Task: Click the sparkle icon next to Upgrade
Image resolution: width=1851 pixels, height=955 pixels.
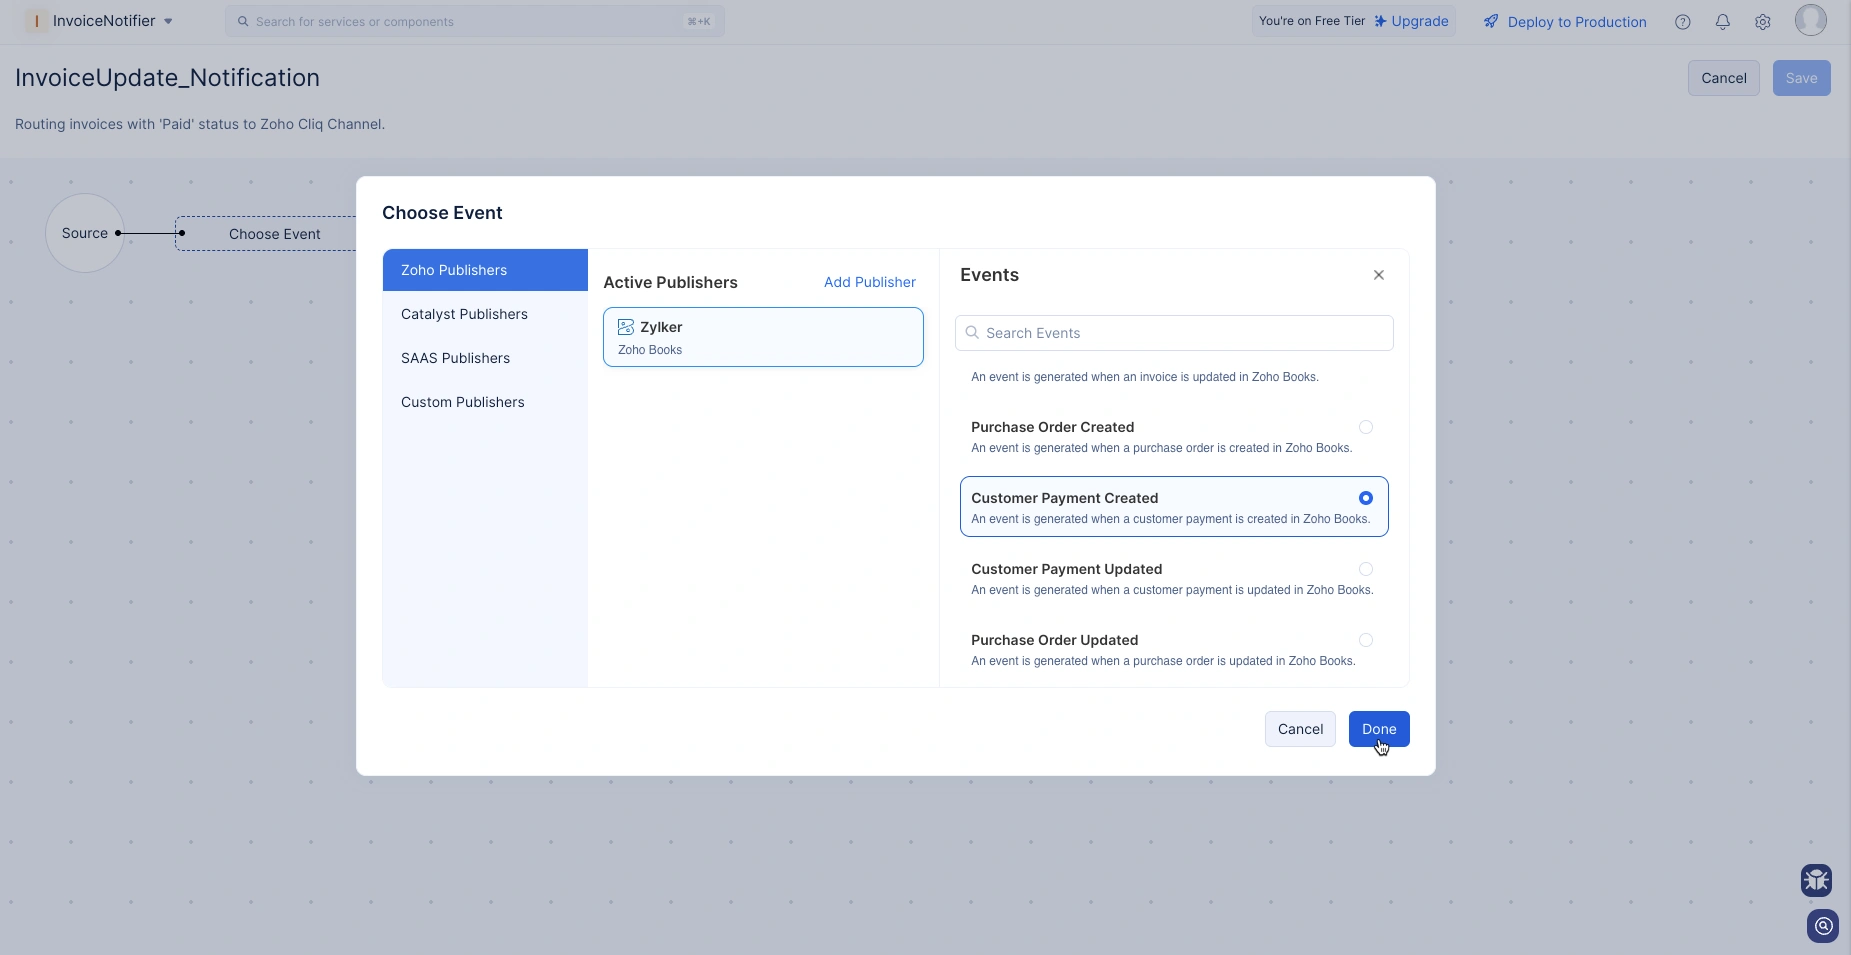Action: [1380, 21]
